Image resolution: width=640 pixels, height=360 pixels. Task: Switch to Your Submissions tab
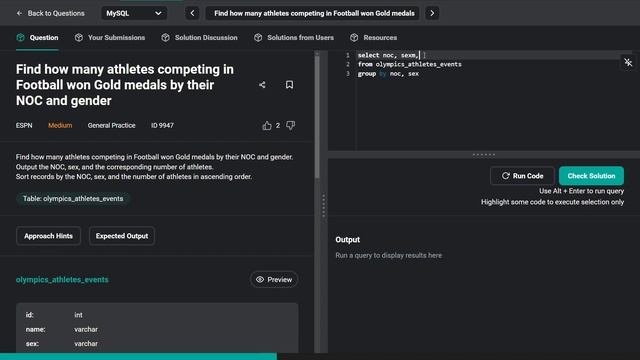coord(110,38)
